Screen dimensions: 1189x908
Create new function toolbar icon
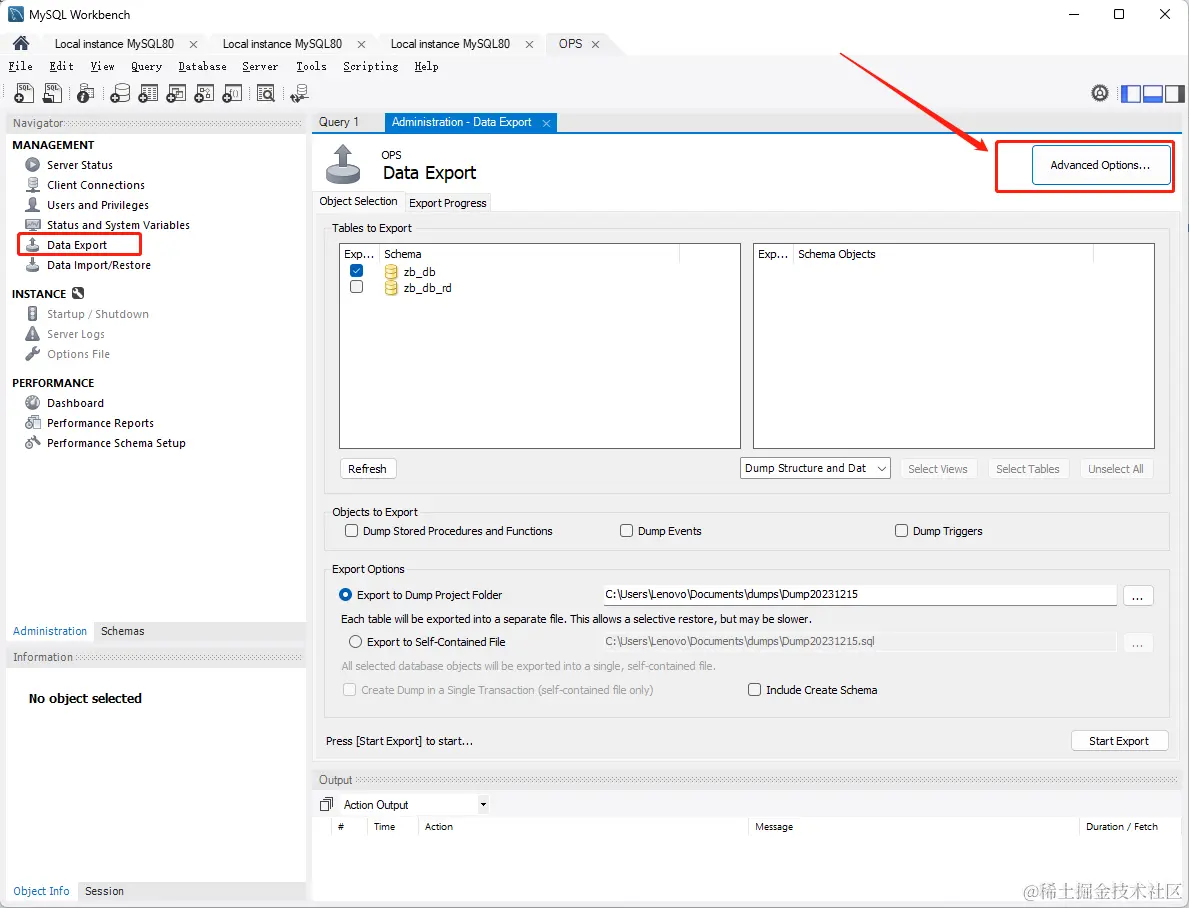(x=232, y=93)
